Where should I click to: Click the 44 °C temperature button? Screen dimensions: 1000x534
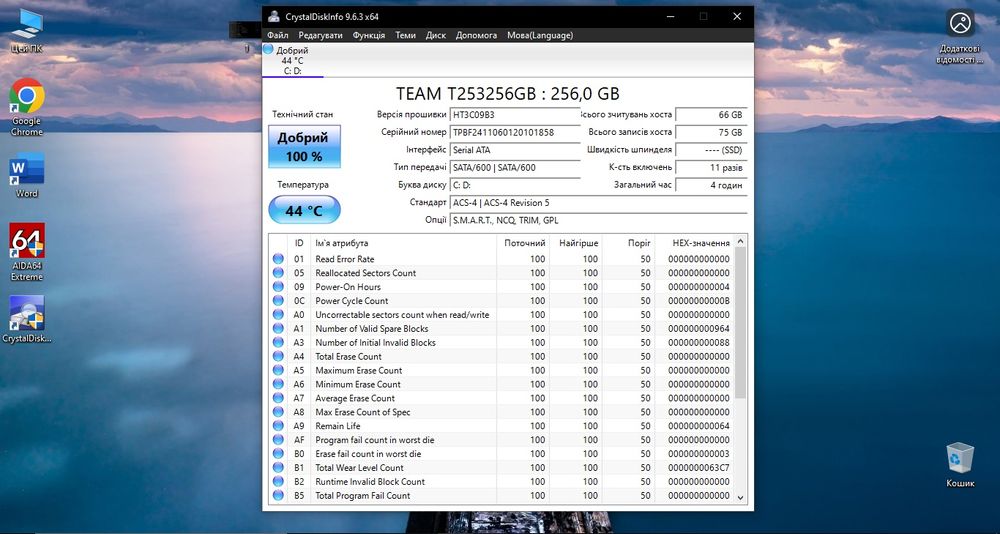tap(304, 210)
